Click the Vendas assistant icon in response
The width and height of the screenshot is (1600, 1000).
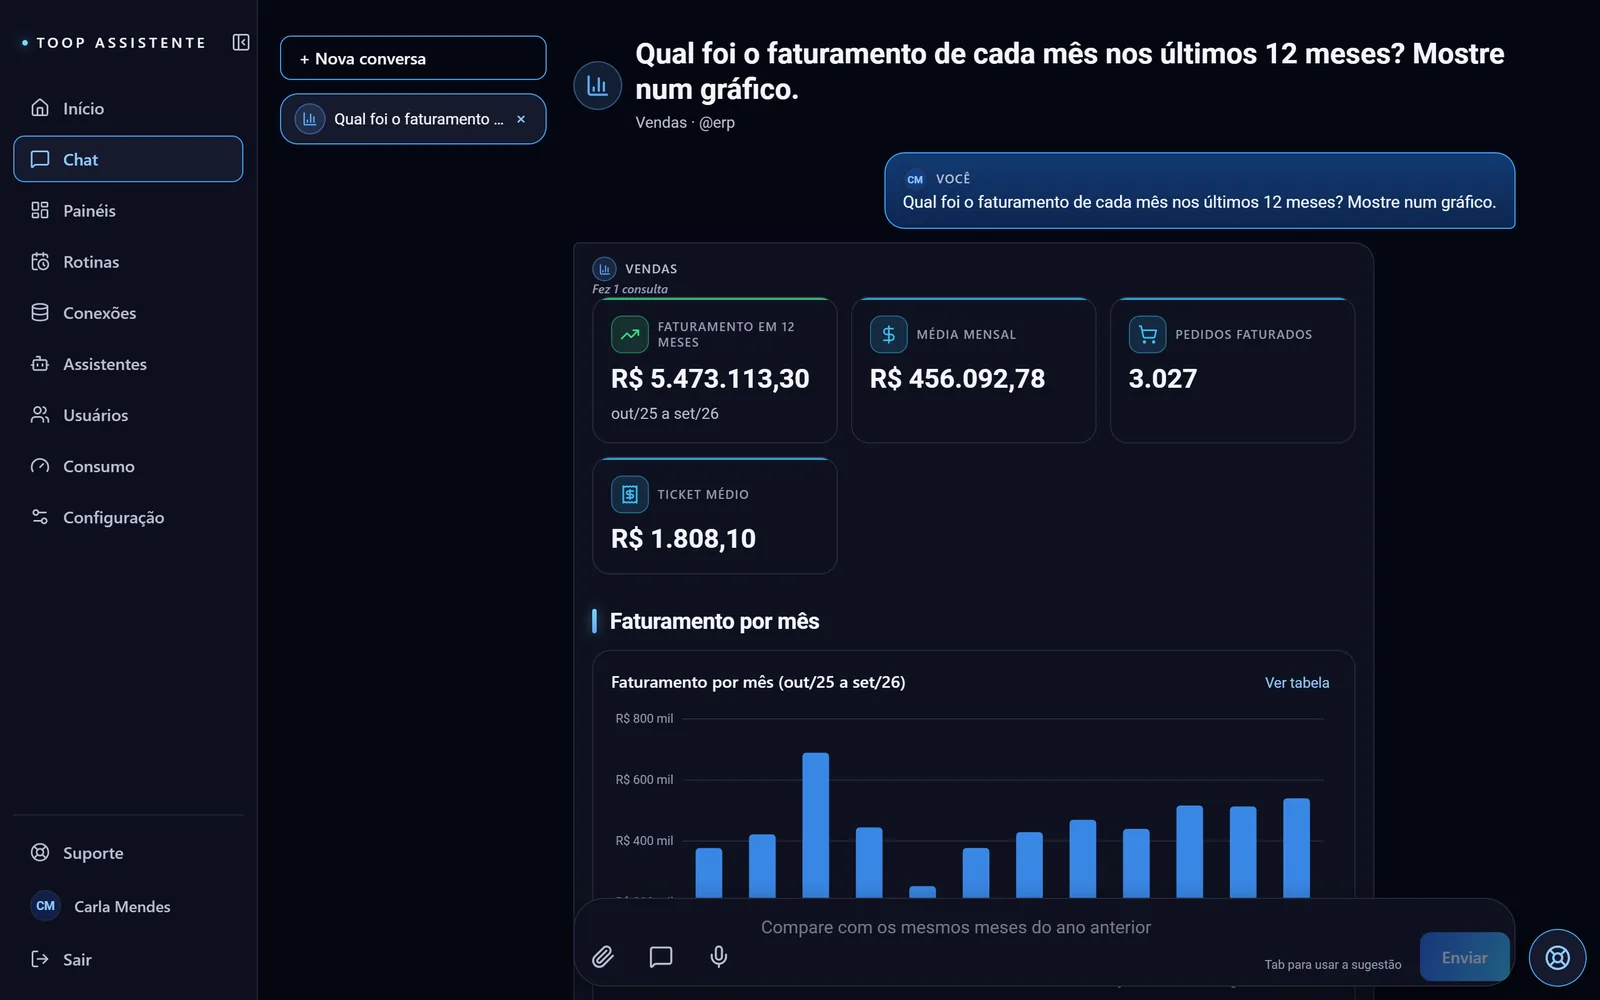click(x=604, y=269)
